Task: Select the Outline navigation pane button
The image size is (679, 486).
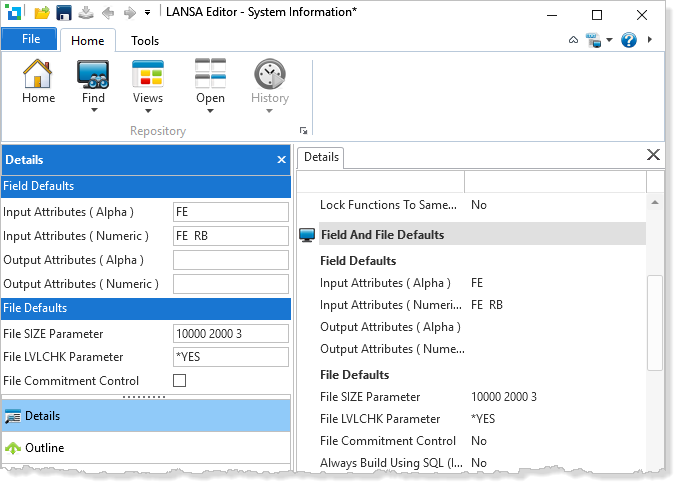Action: (x=146, y=447)
